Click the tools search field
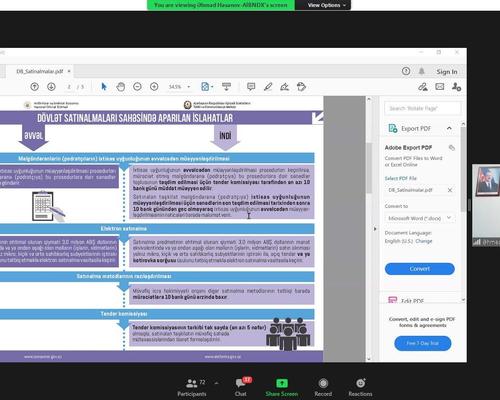The width and height of the screenshot is (500, 400). coord(423,108)
